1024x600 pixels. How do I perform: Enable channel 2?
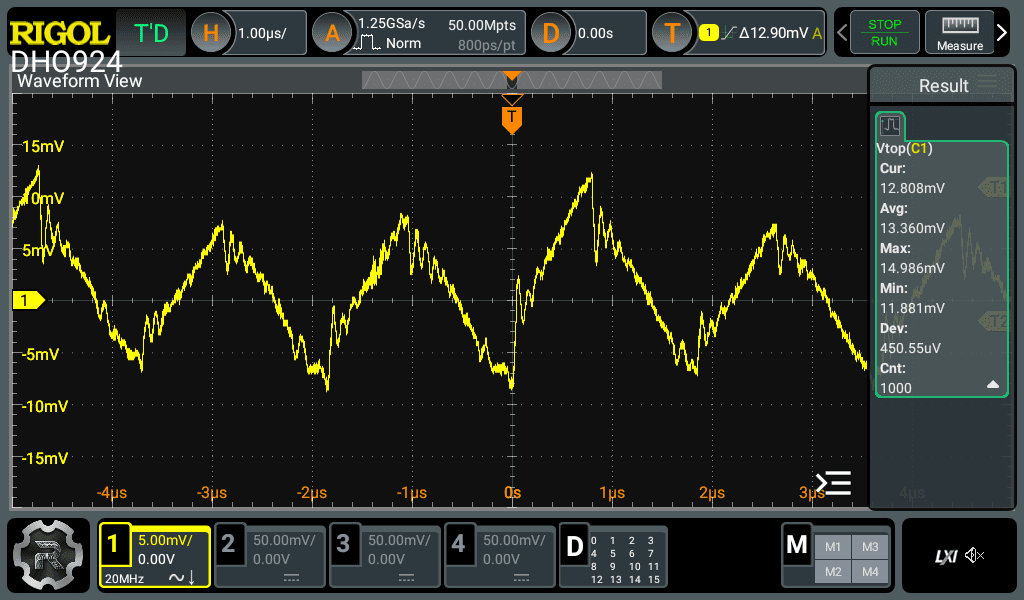(x=270, y=558)
